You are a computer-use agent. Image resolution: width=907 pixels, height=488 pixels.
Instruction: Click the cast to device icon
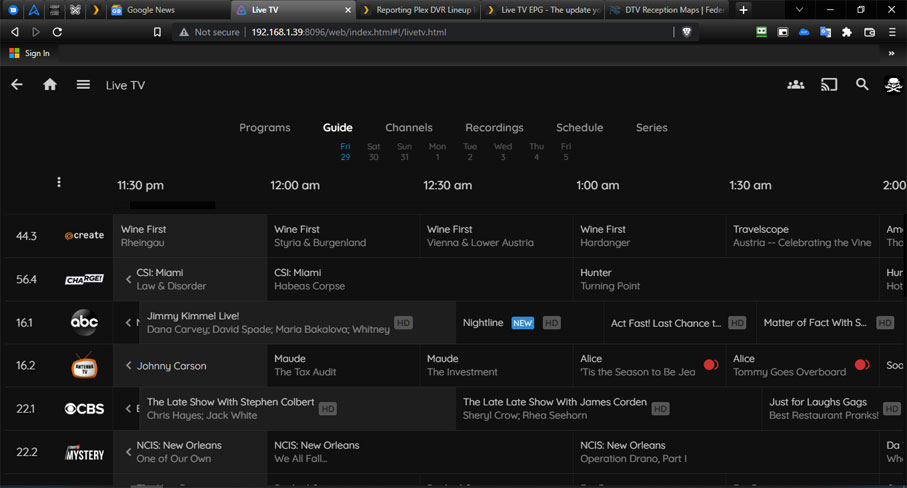(x=829, y=85)
